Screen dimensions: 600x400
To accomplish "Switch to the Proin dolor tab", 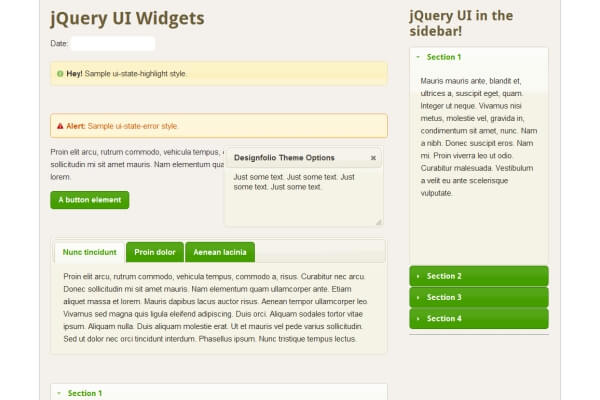I will [x=155, y=252].
